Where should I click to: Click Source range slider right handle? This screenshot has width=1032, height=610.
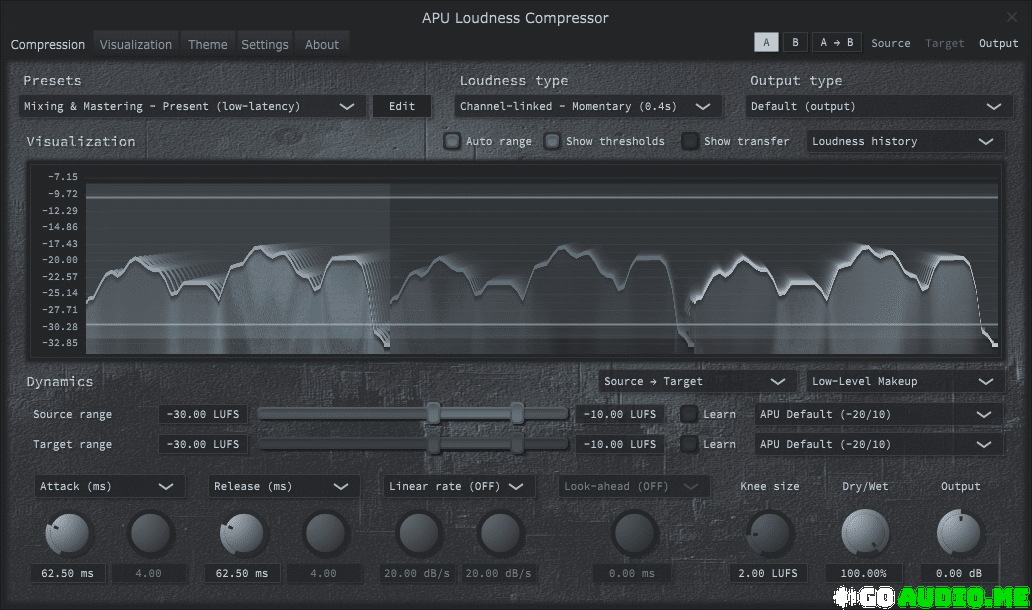(x=517, y=413)
